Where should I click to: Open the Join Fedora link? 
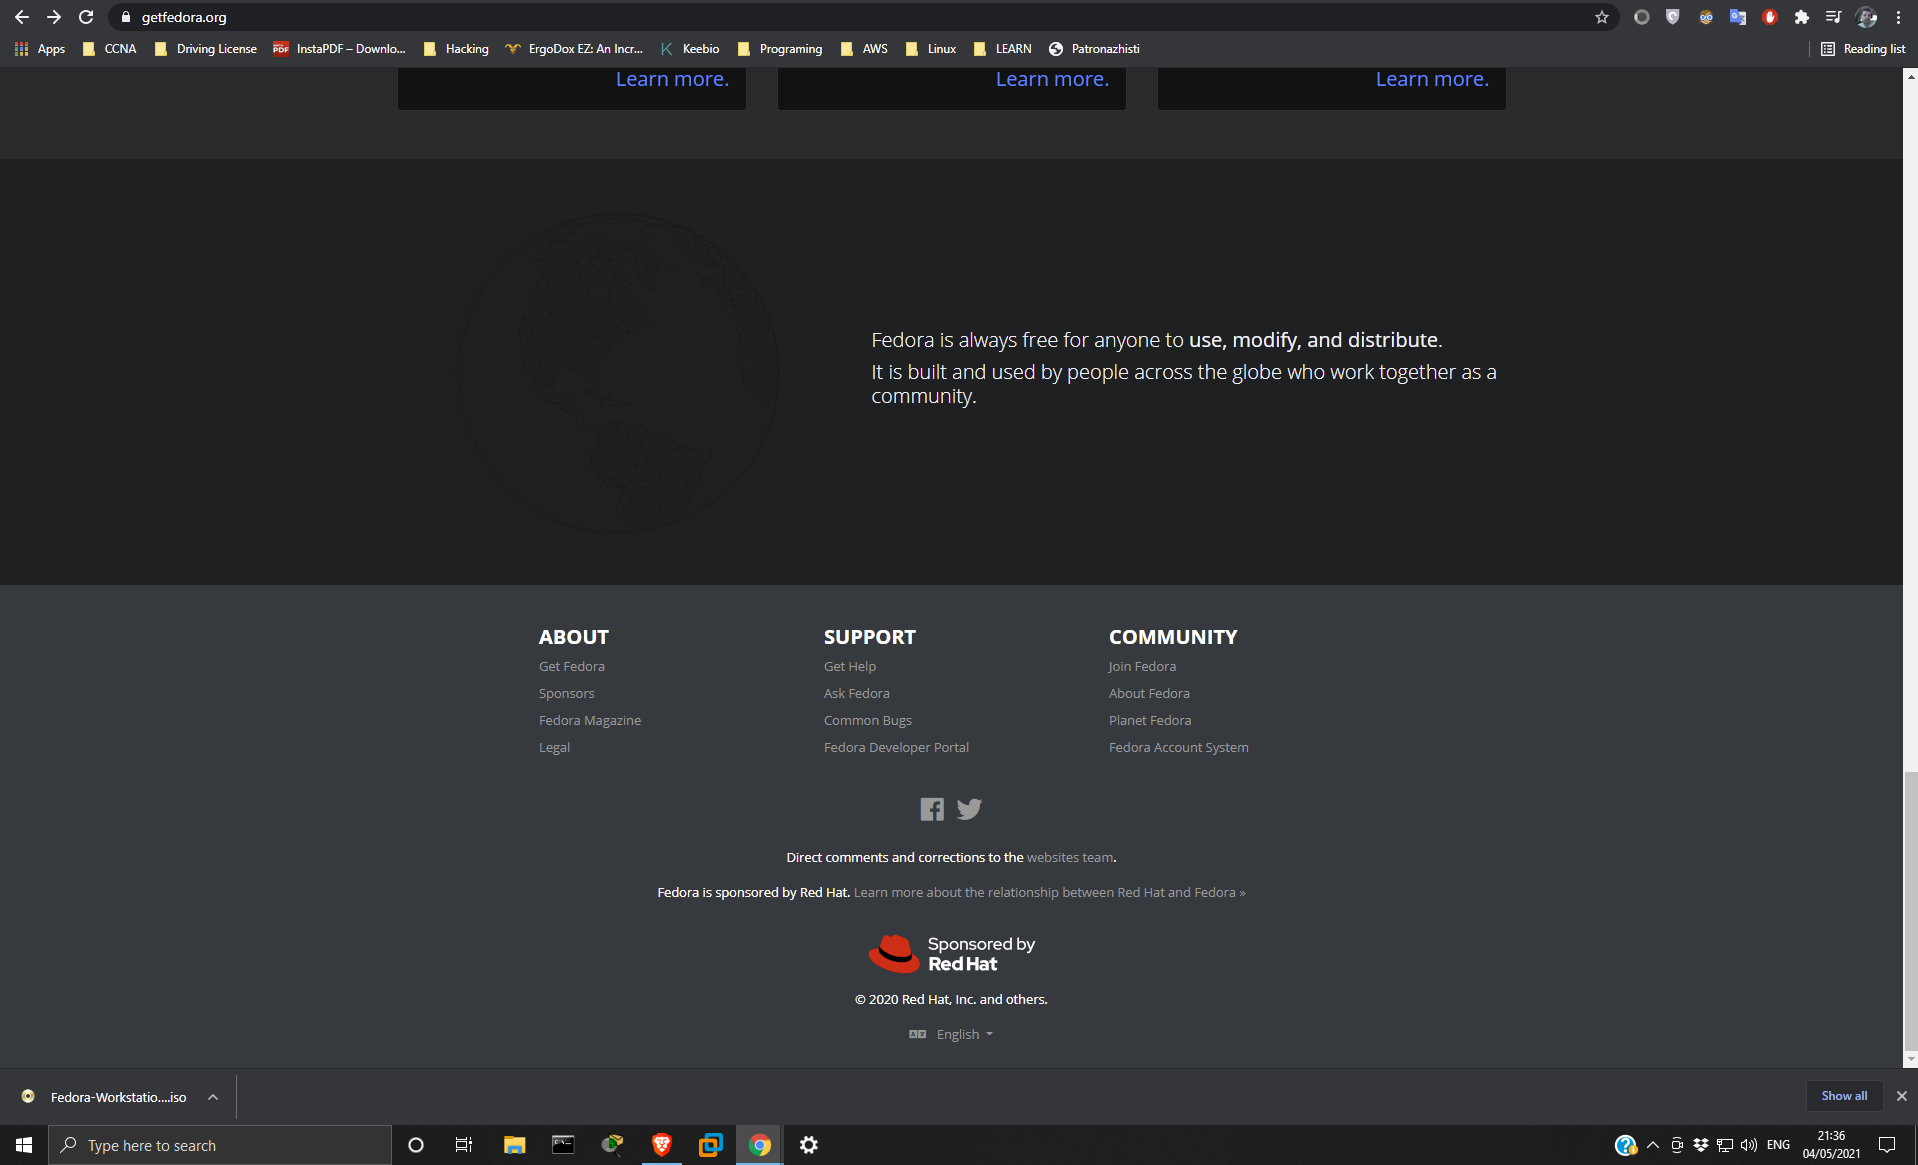(1143, 666)
